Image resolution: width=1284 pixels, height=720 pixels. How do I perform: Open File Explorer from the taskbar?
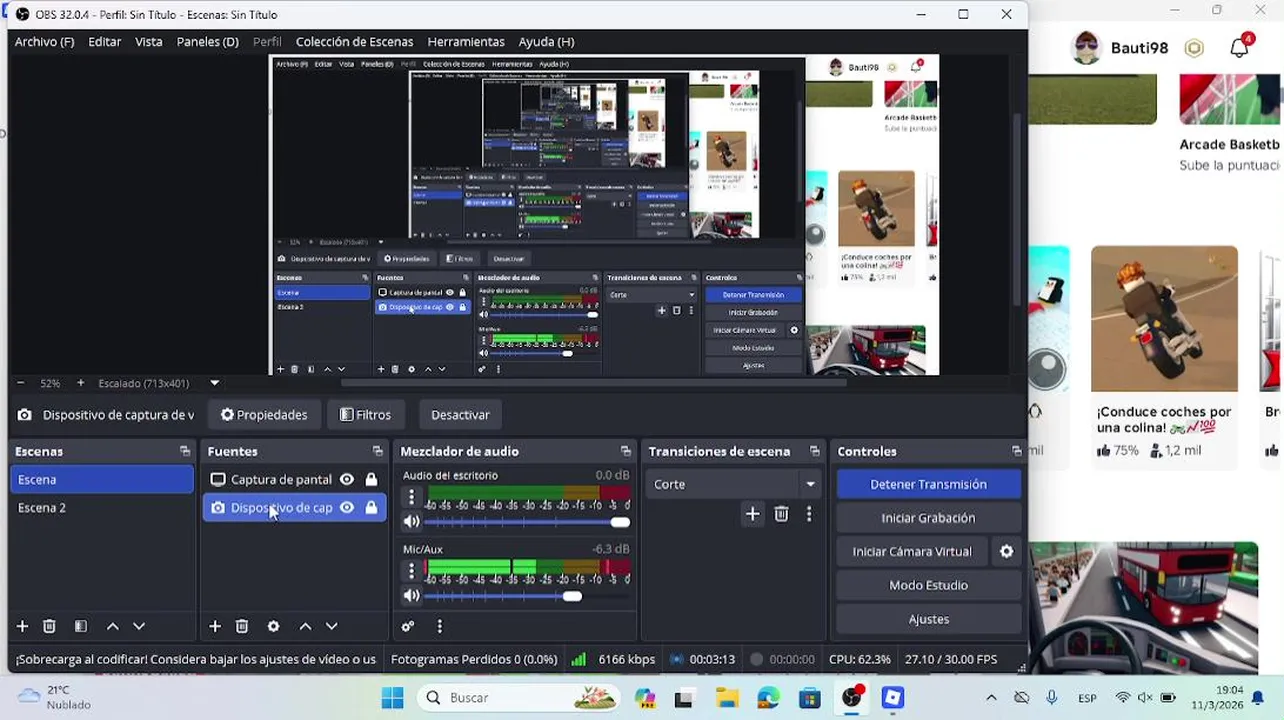[727, 698]
